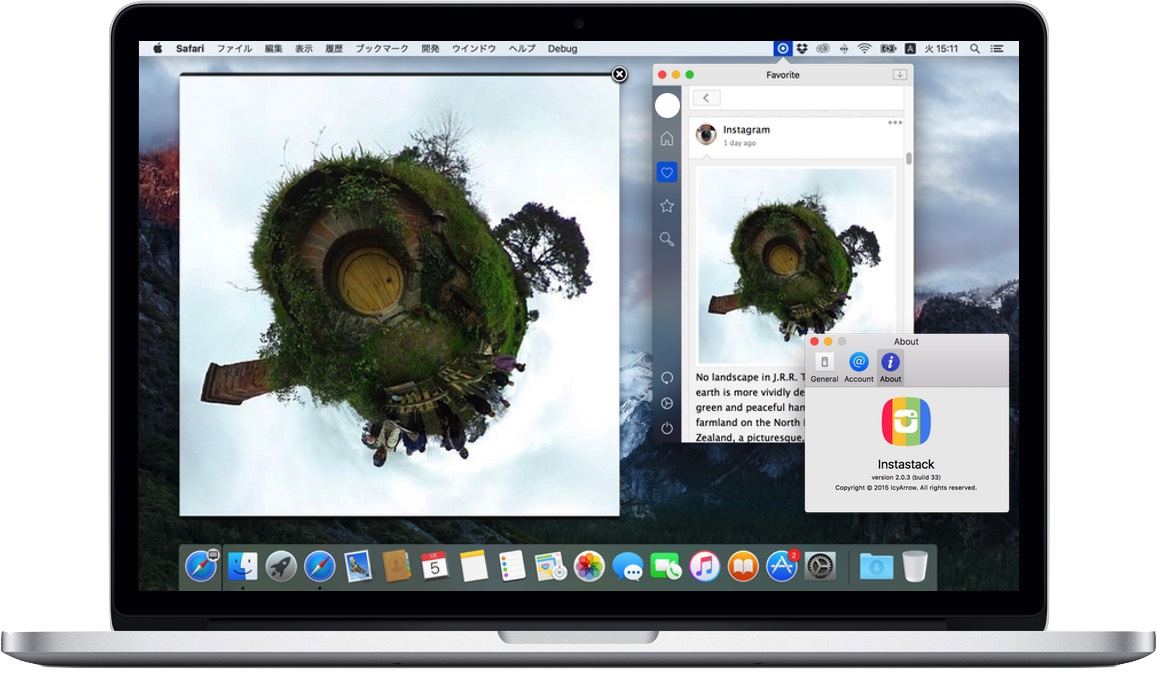This screenshot has height=677, width=1157.
Task: Go to Home feed in Instastack sidebar
Action: click(667, 139)
